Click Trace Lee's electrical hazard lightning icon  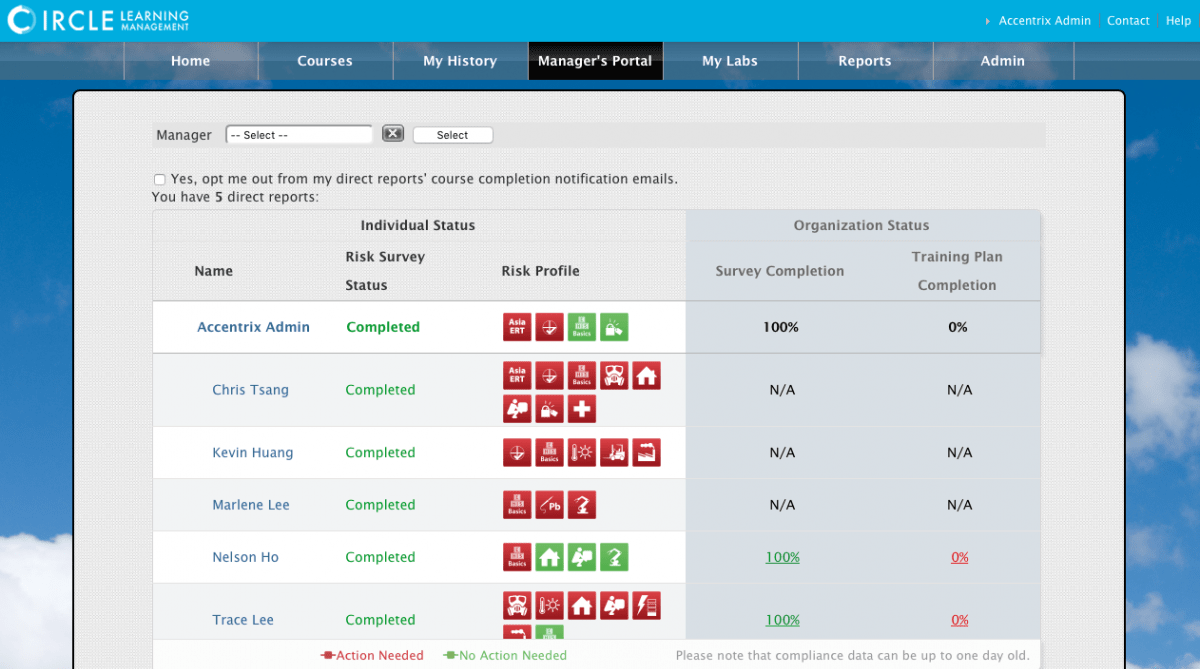click(x=646, y=605)
